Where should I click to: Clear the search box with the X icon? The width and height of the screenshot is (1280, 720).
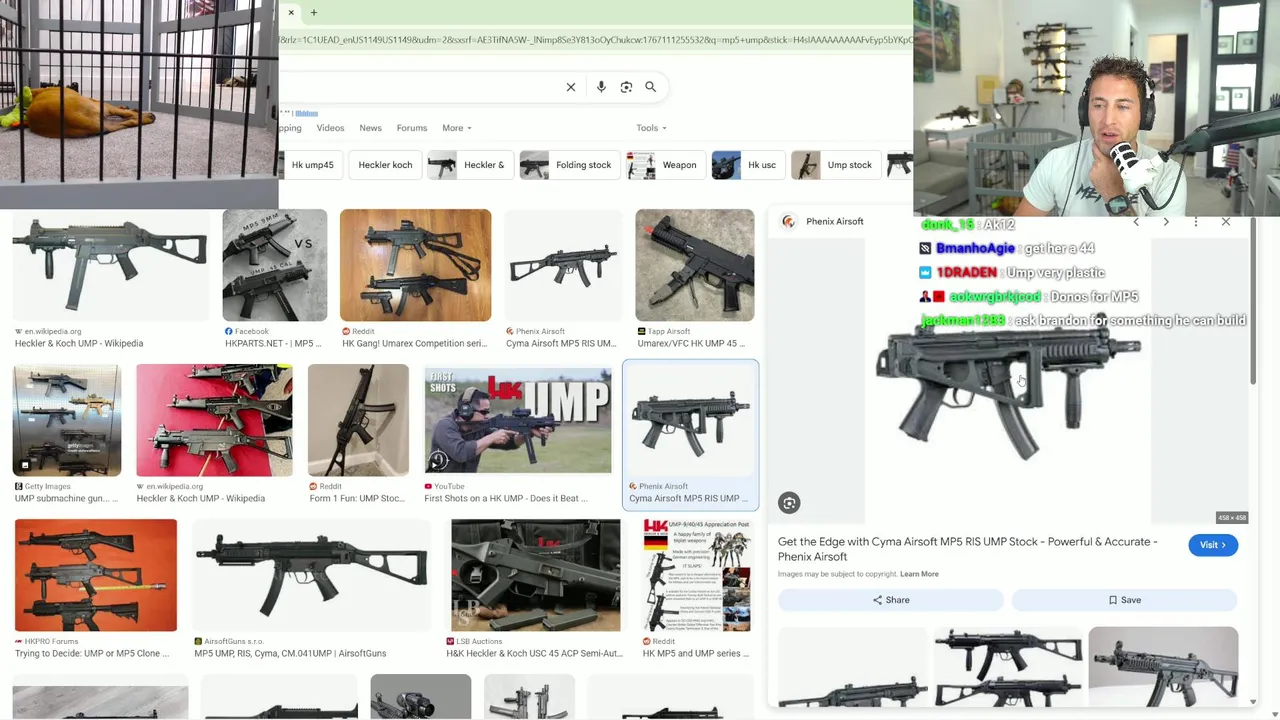click(571, 87)
